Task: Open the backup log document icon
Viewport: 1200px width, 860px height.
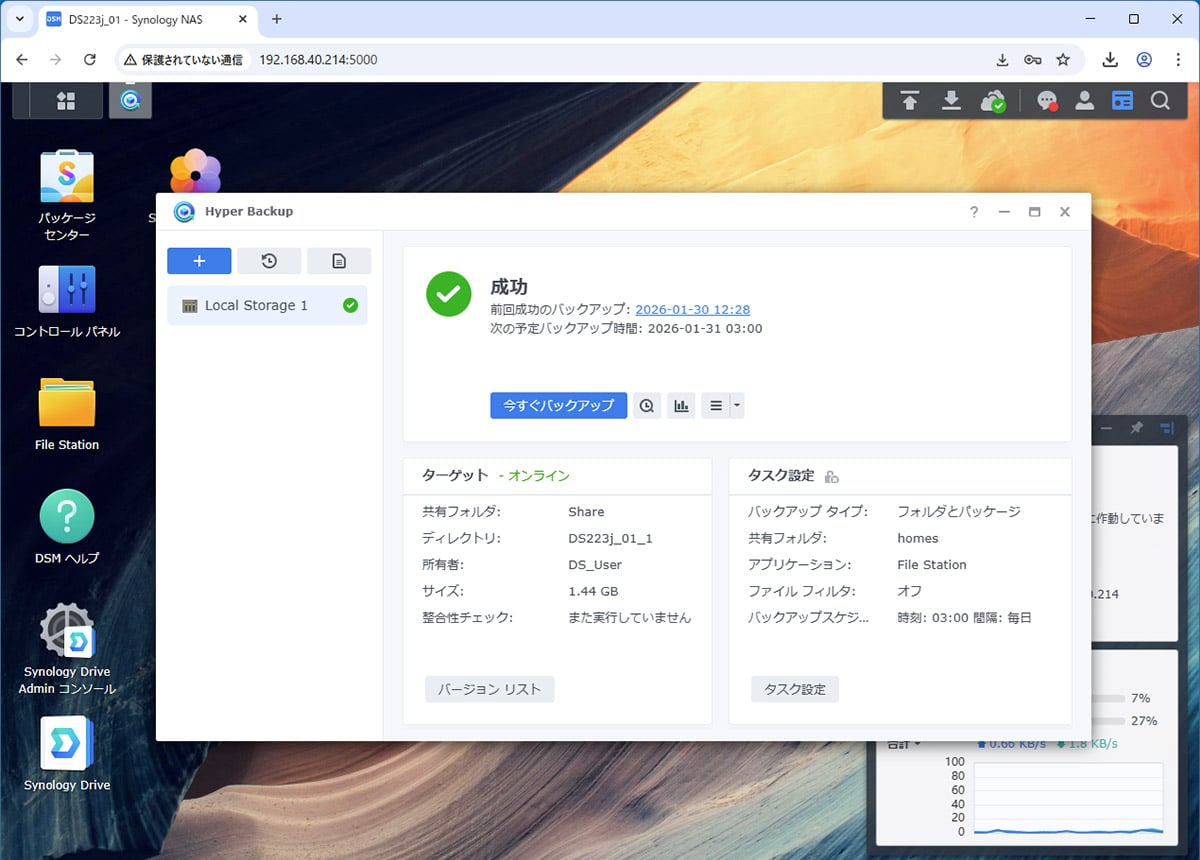Action: pos(339,261)
